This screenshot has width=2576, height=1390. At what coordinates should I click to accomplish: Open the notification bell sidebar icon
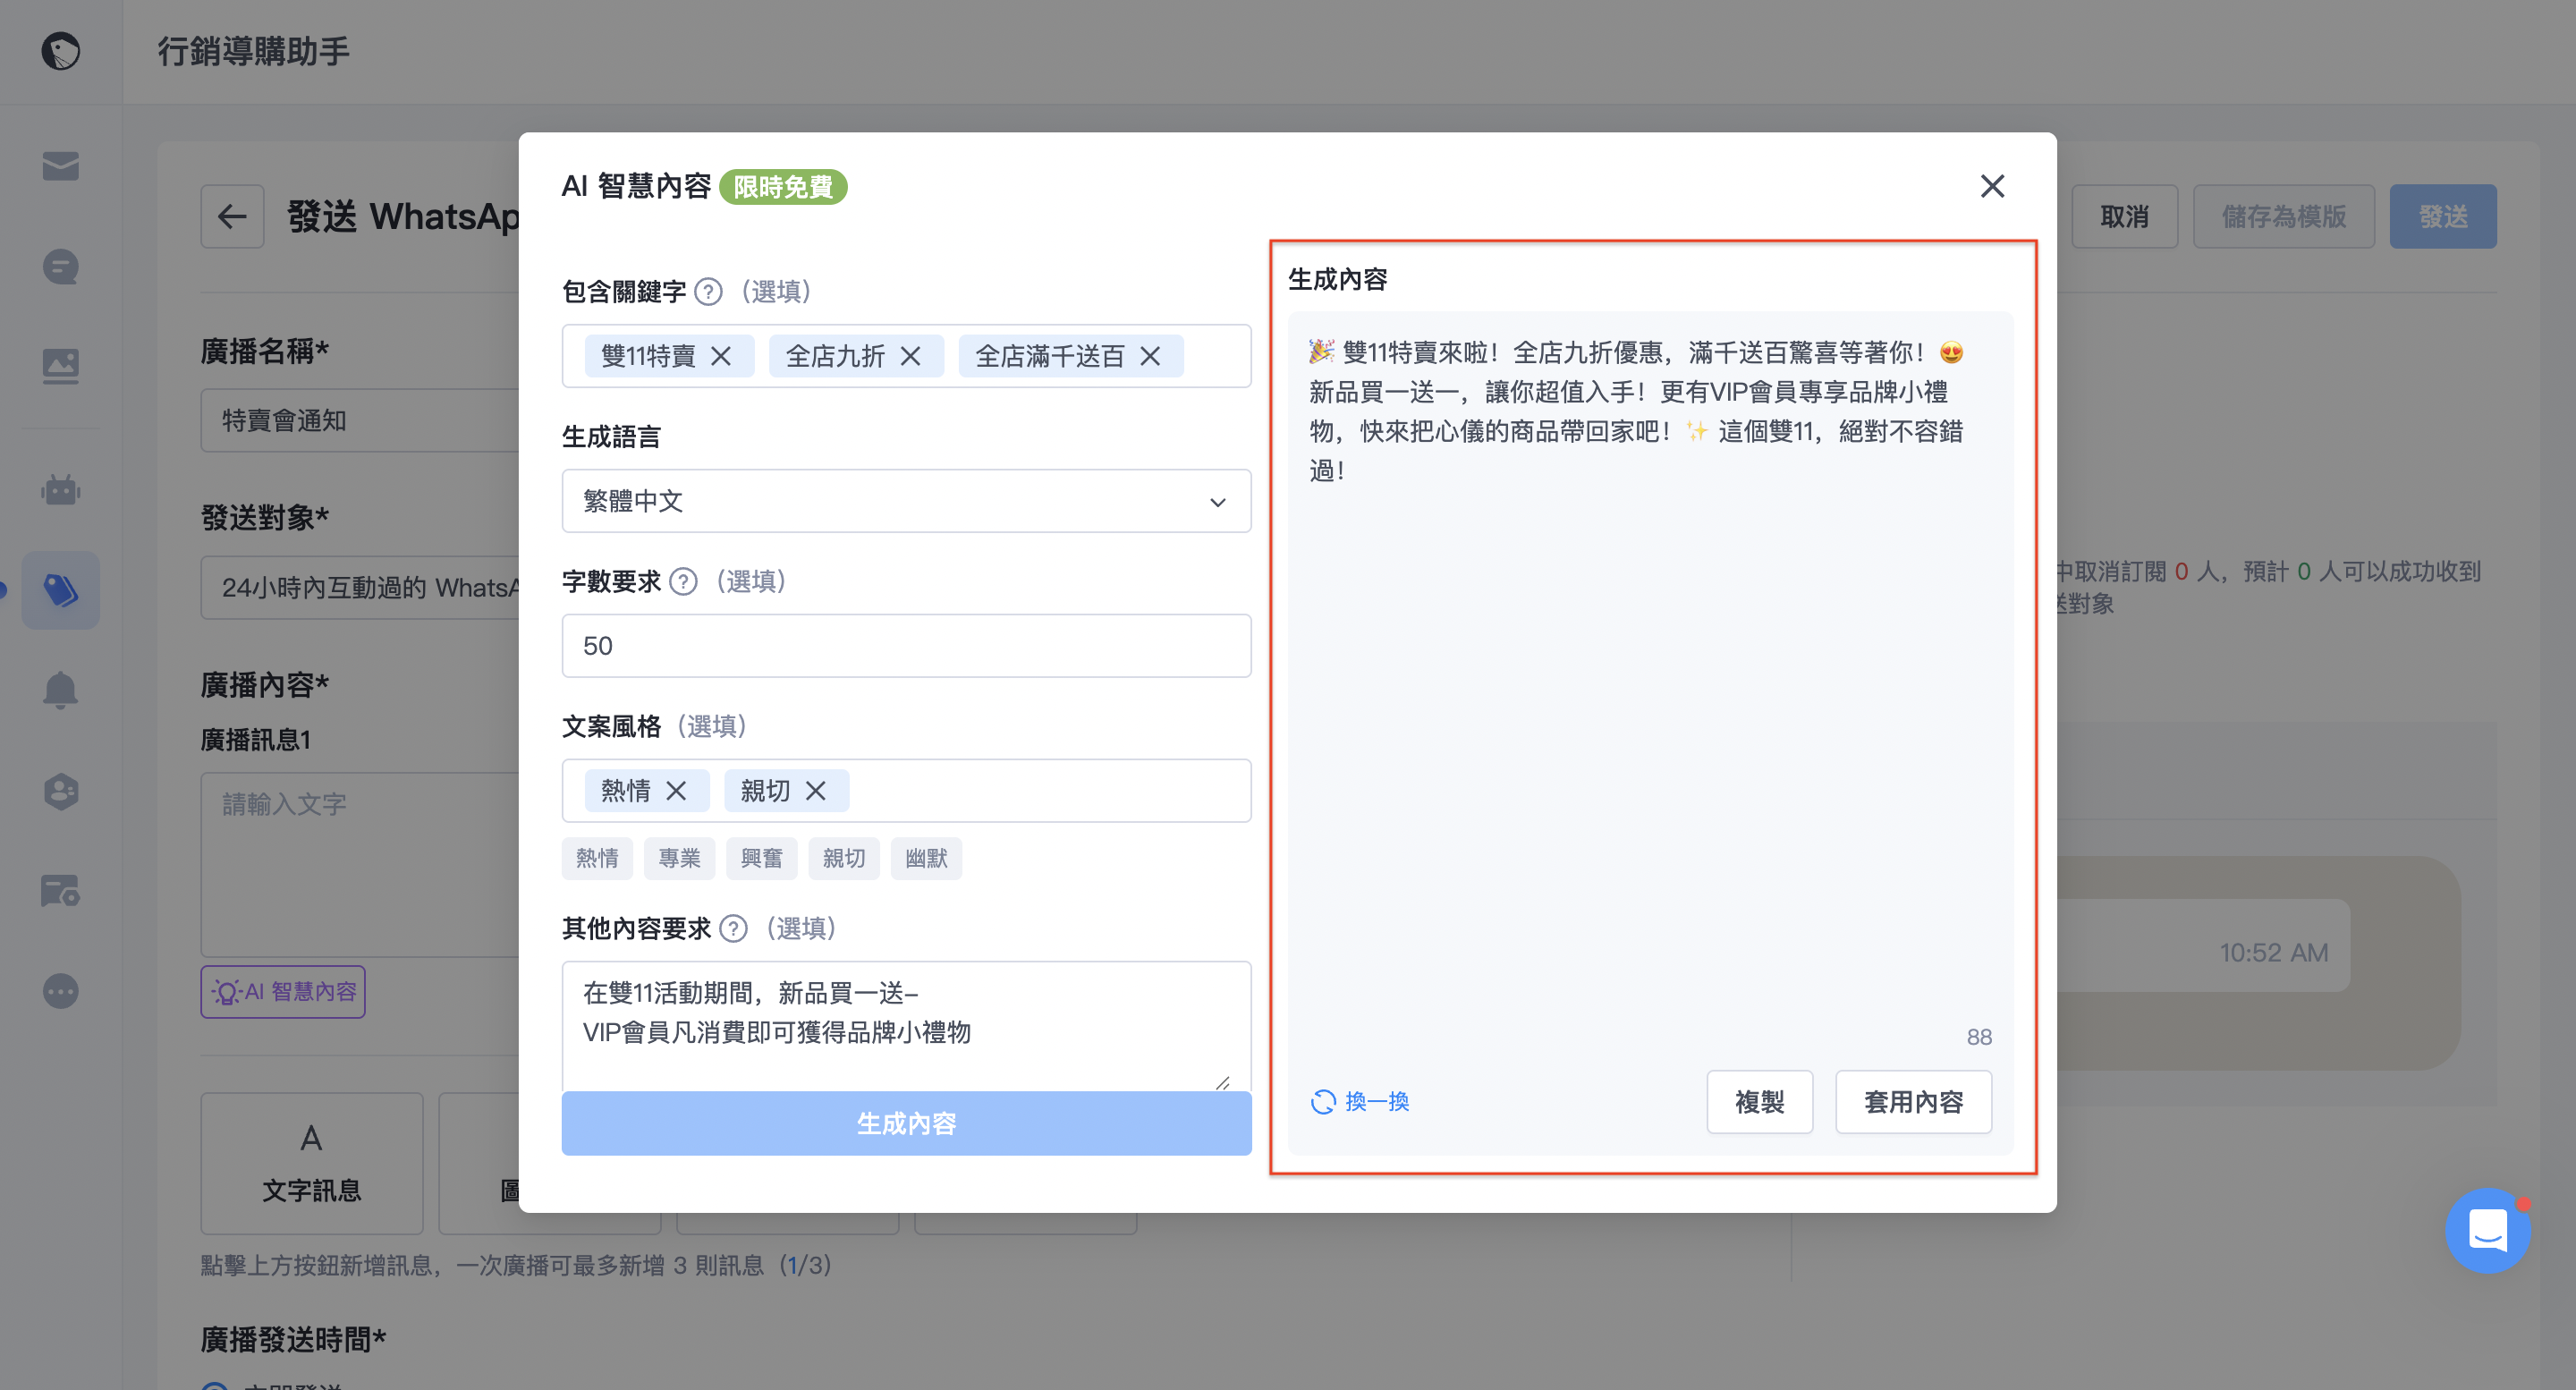coord(60,690)
